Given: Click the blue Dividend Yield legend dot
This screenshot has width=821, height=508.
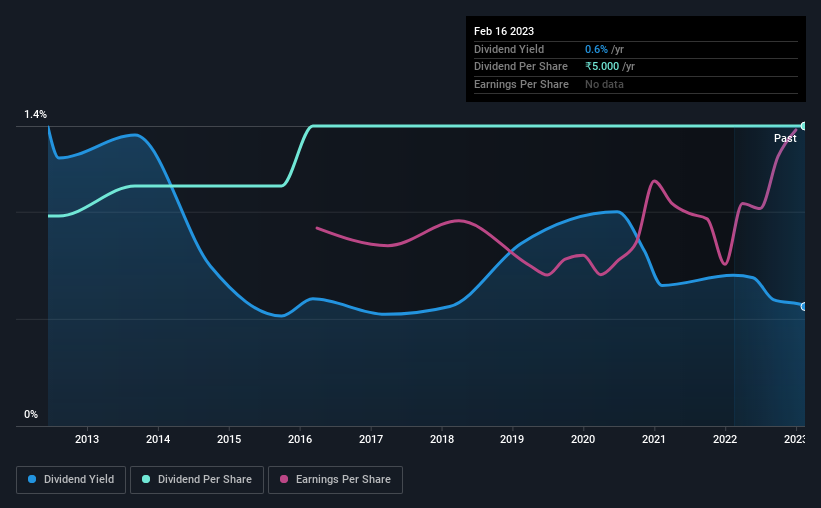Looking at the screenshot, I should (32, 479).
